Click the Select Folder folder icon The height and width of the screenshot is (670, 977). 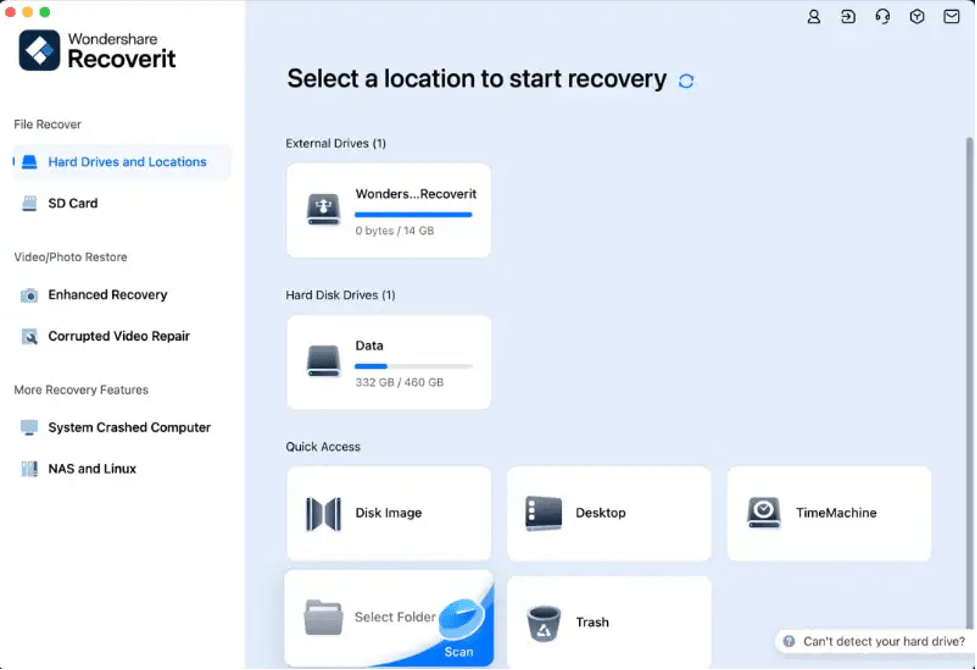tap(323, 618)
